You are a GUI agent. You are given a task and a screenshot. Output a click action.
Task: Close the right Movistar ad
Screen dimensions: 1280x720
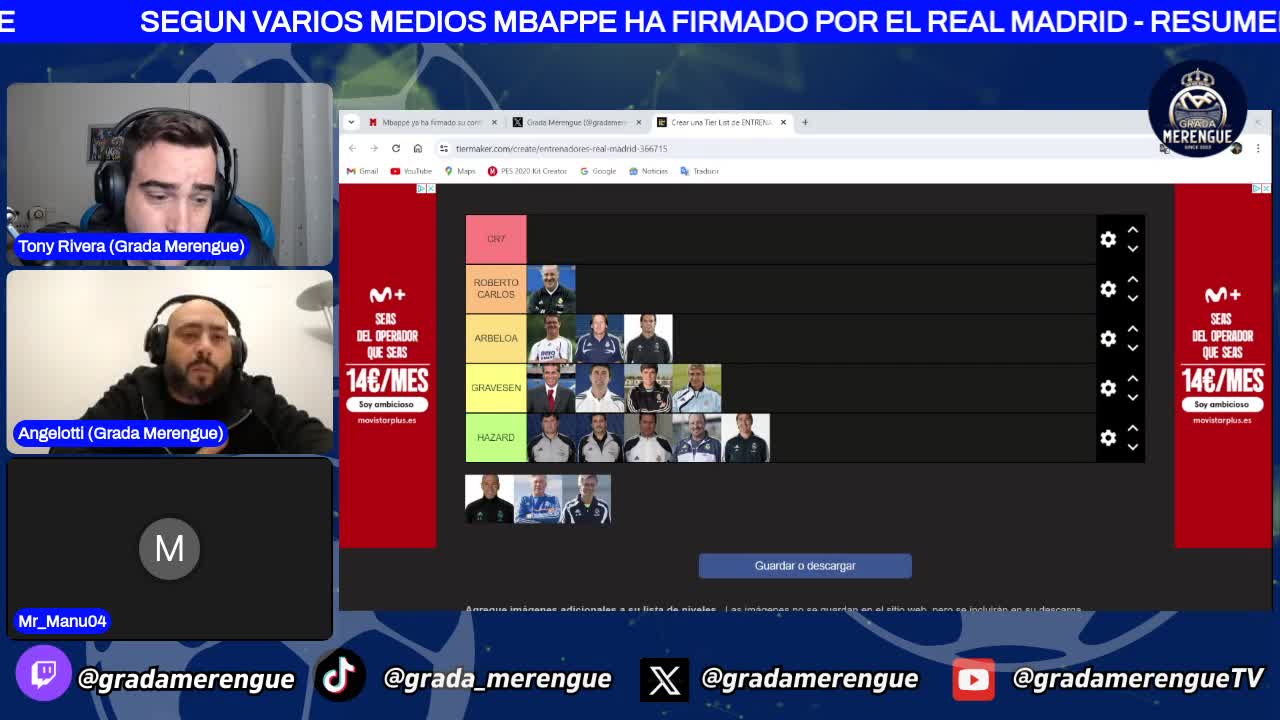pos(1266,188)
